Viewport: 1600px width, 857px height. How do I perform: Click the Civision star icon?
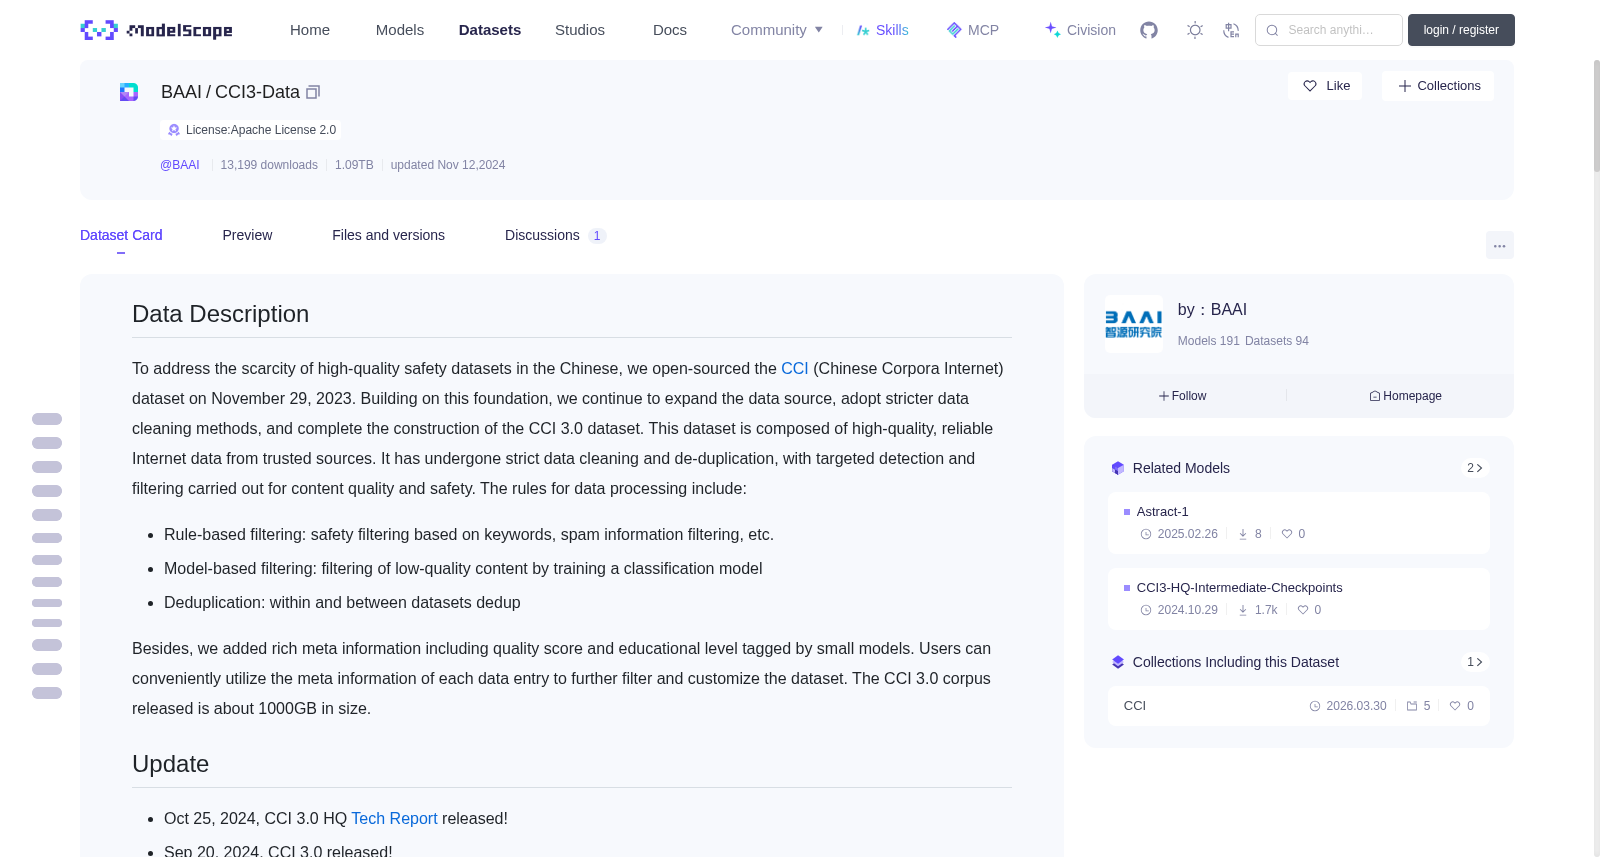point(1053,30)
